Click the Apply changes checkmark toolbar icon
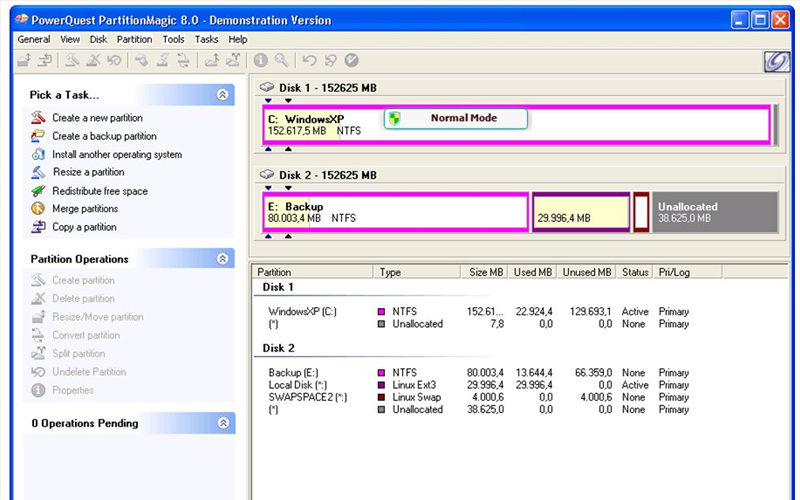Image resolution: width=800 pixels, height=500 pixels. [352, 60]
